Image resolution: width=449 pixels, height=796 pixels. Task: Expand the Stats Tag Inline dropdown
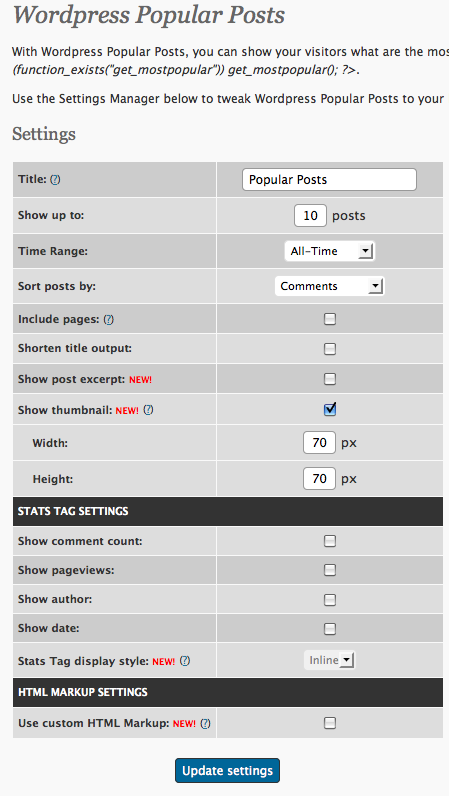329,660
